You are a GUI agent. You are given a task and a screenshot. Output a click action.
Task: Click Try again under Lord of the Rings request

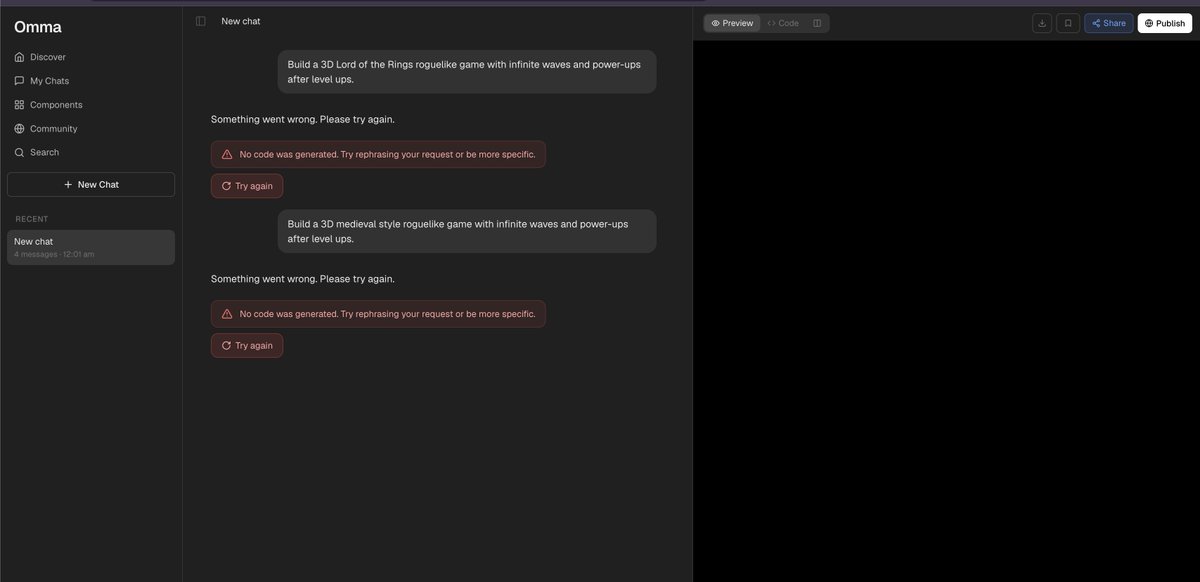point(247,186)
